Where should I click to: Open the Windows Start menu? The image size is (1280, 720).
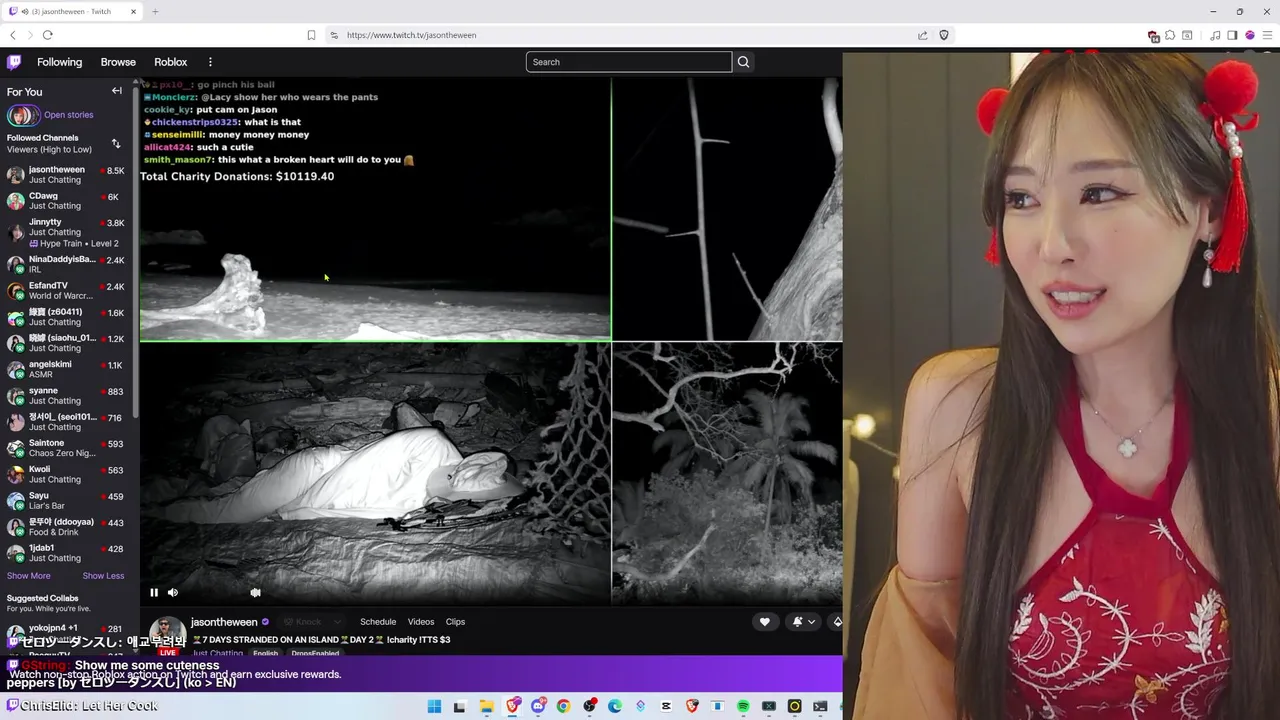coord(434,706)
